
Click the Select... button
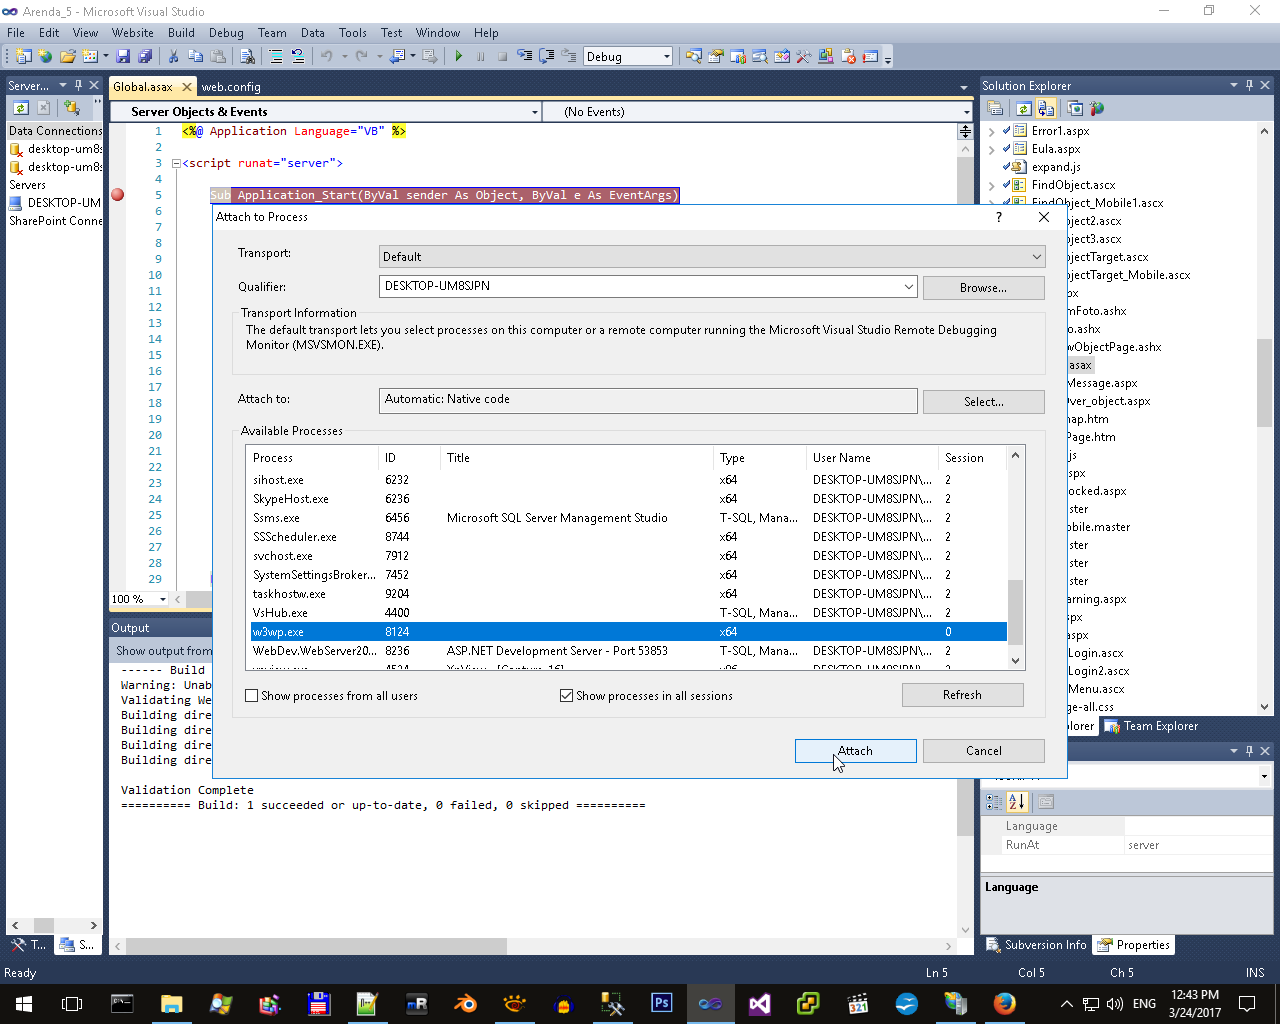(984, 402)
